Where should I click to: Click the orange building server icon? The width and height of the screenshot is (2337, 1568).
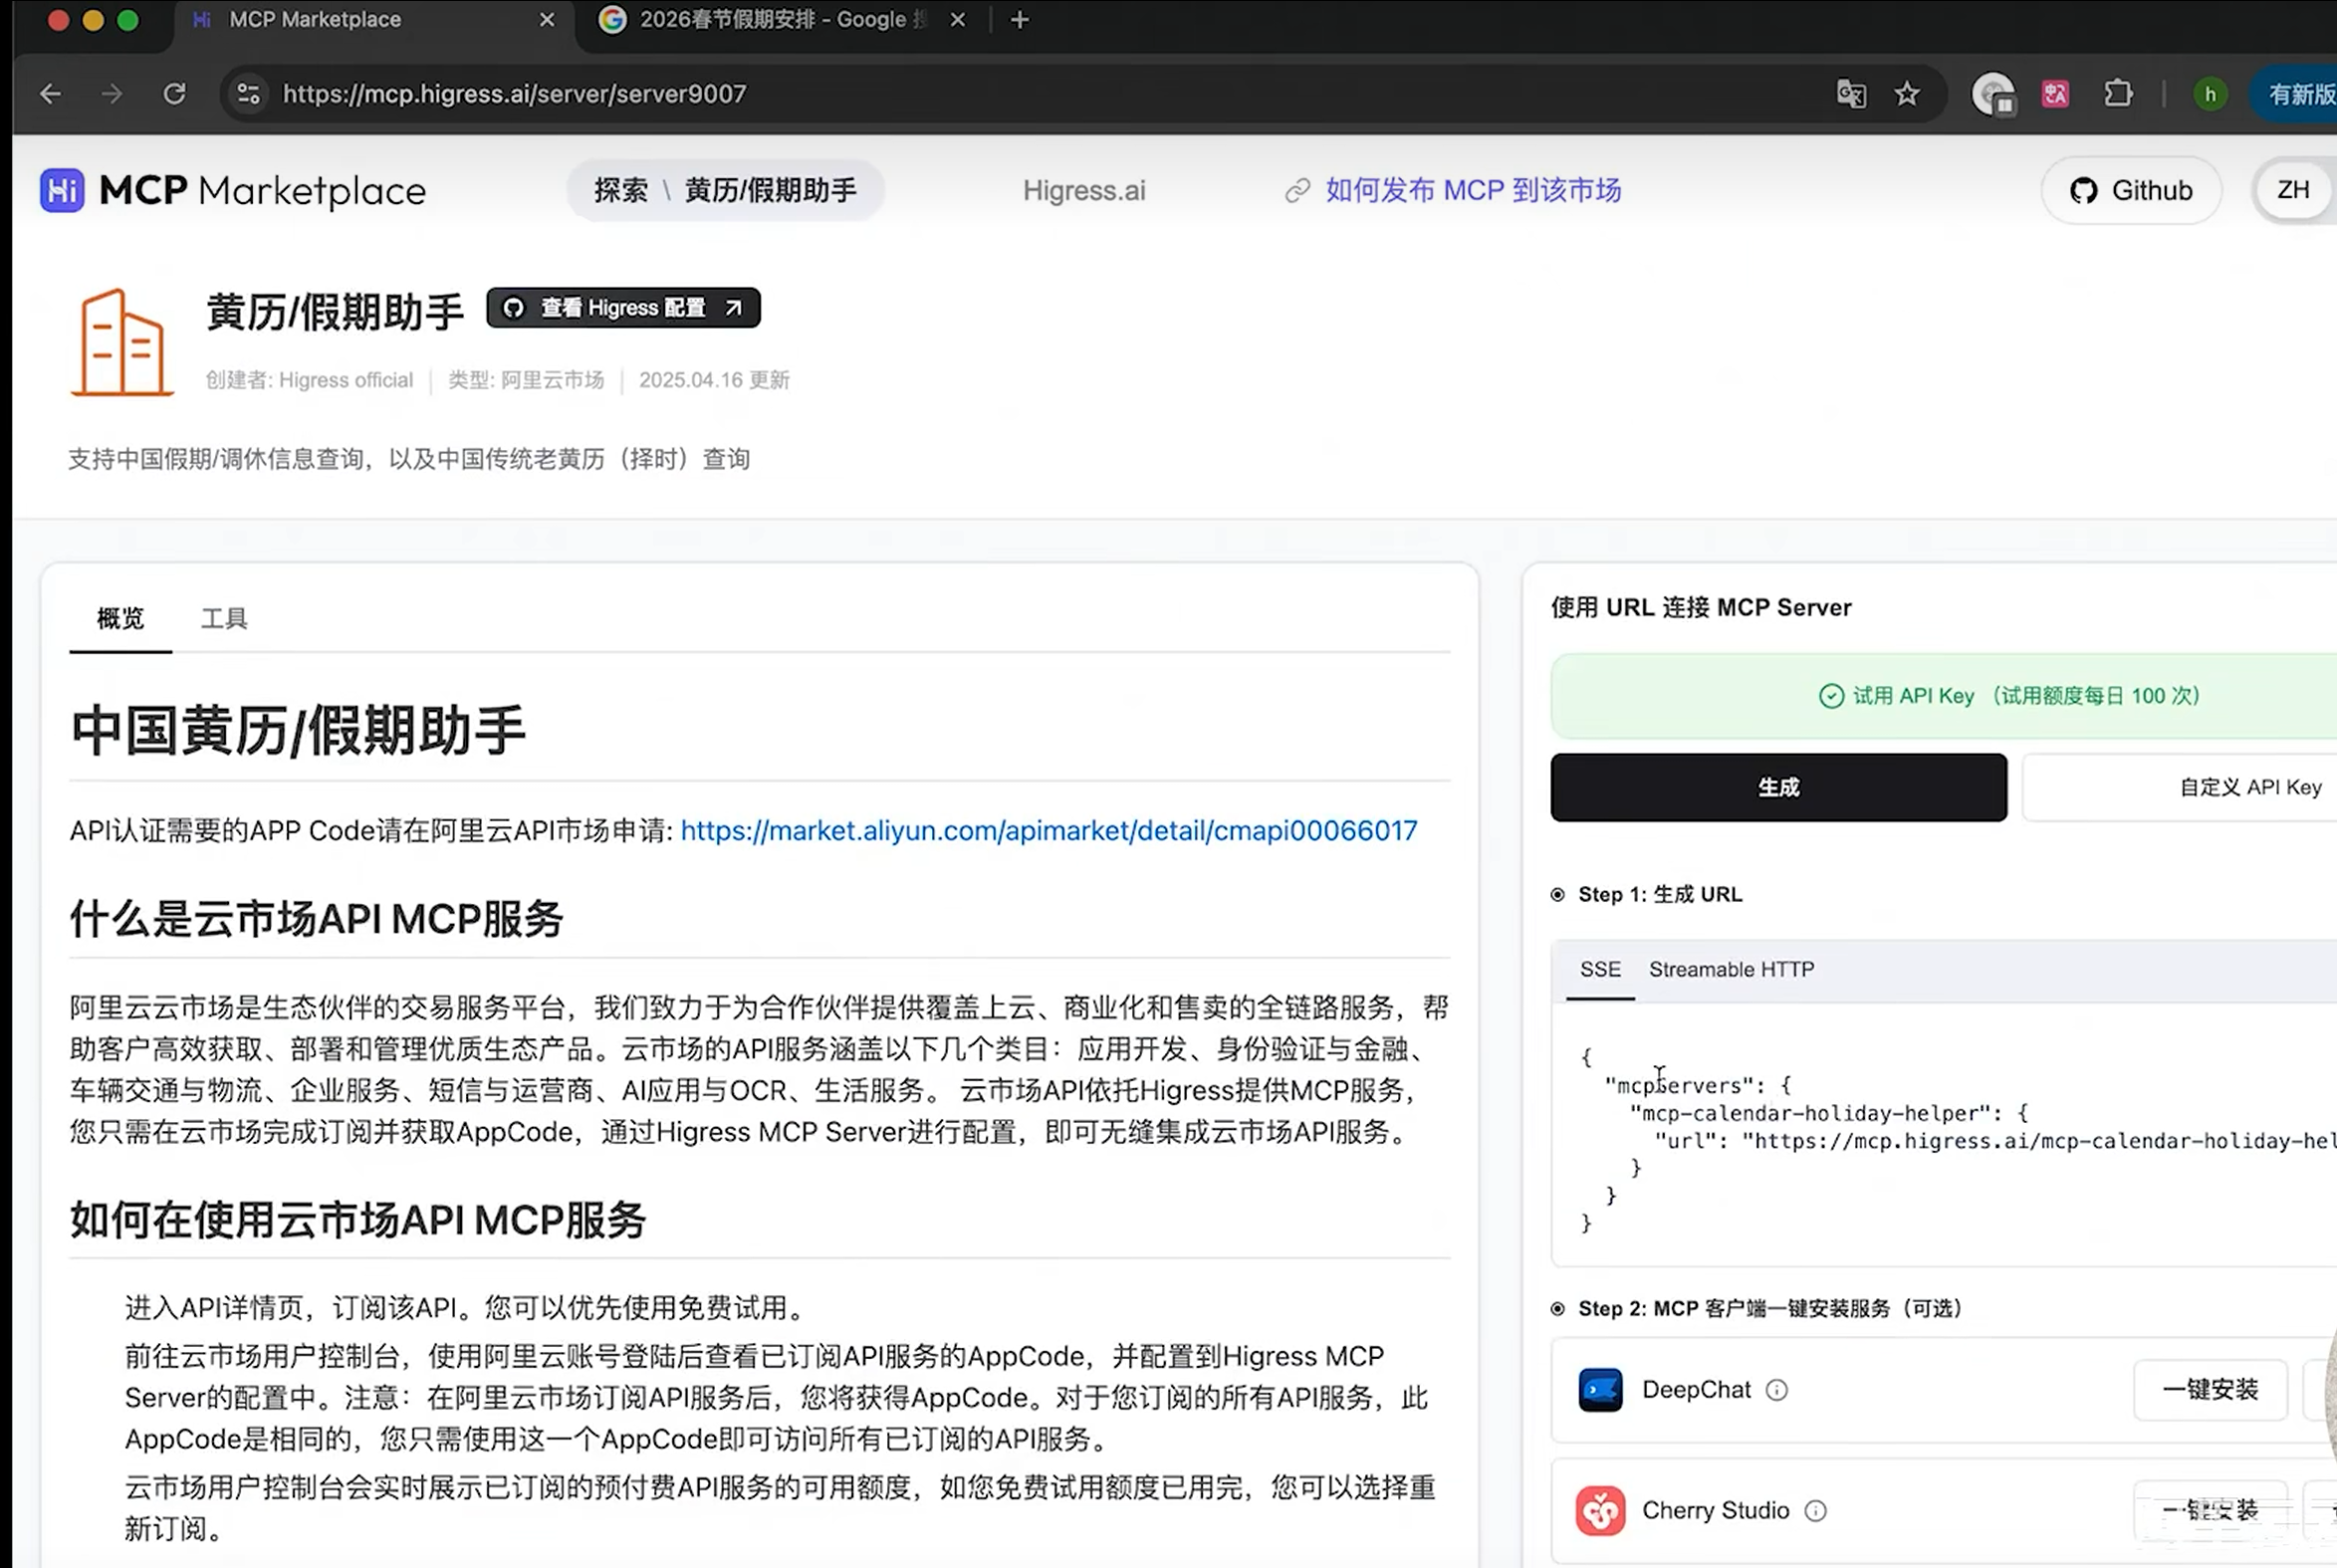coord(122,342)
